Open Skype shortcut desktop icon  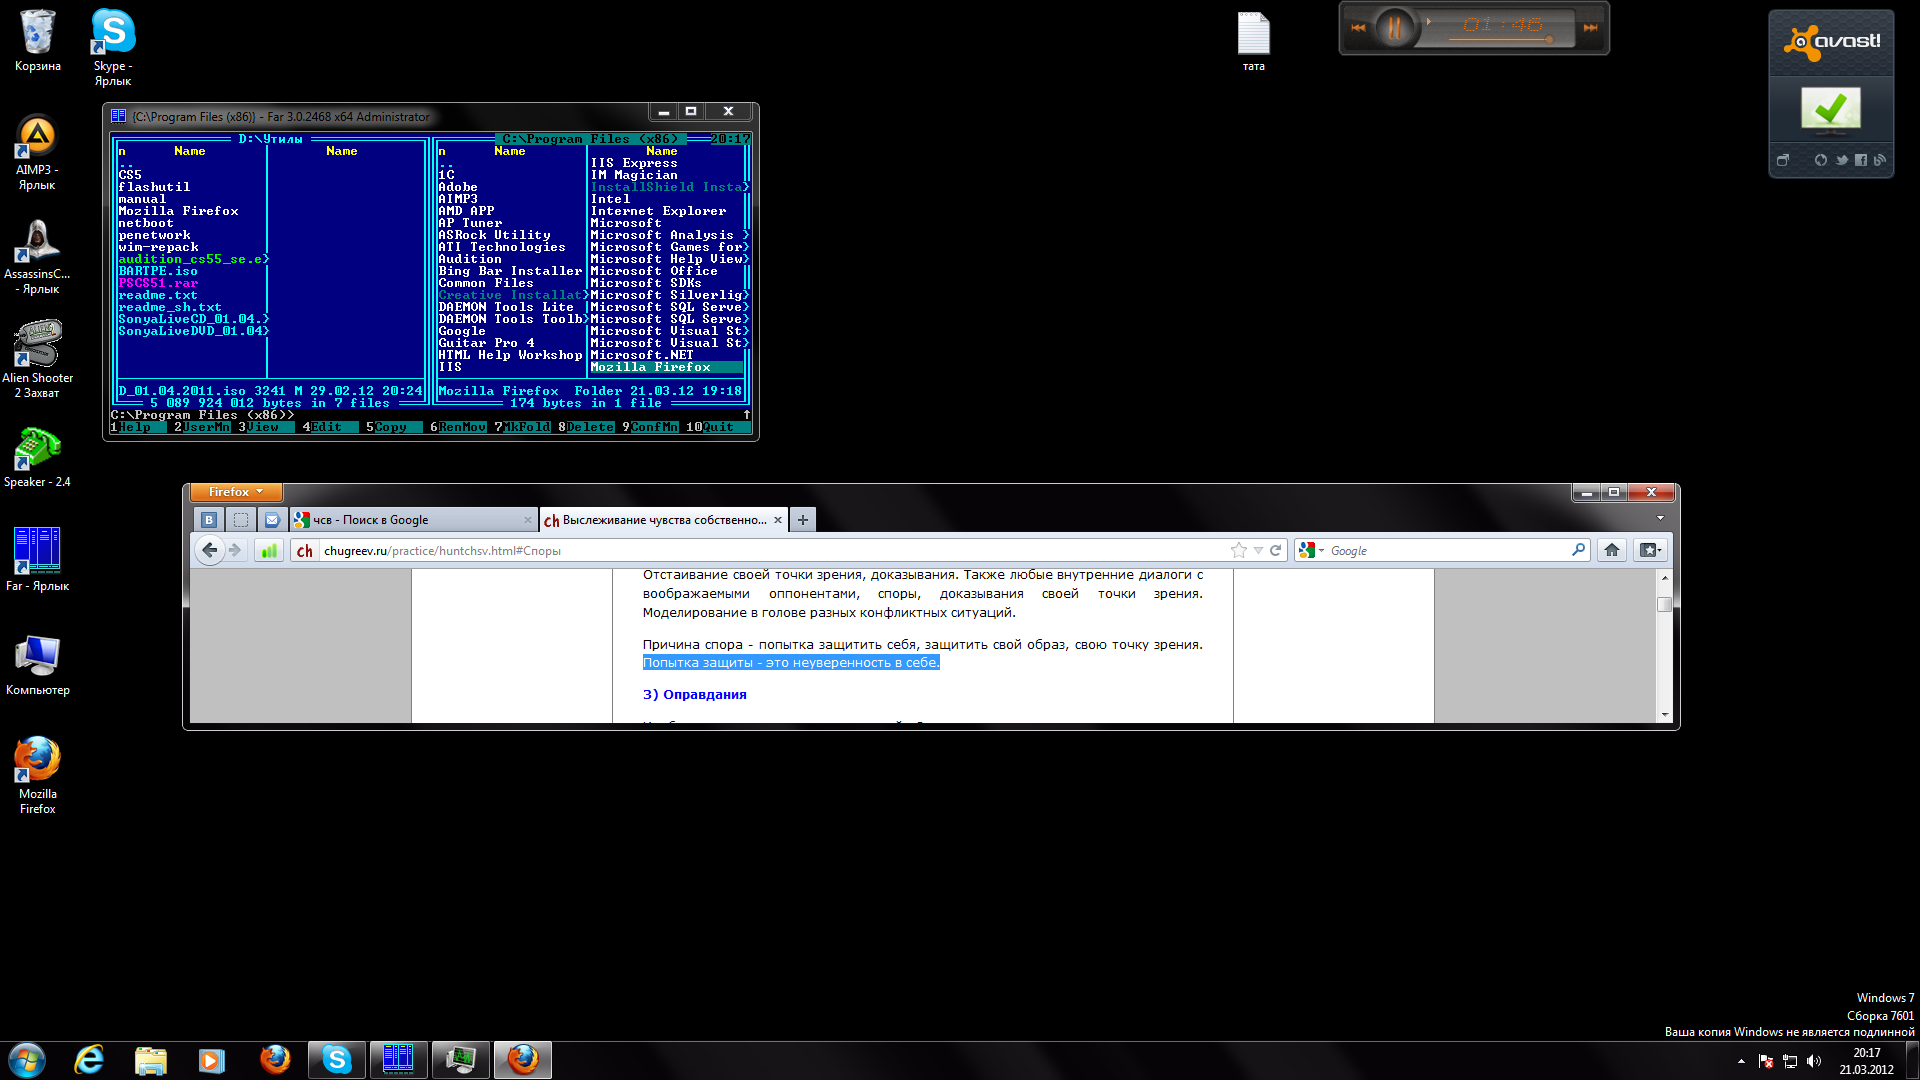tap(113, 47)
